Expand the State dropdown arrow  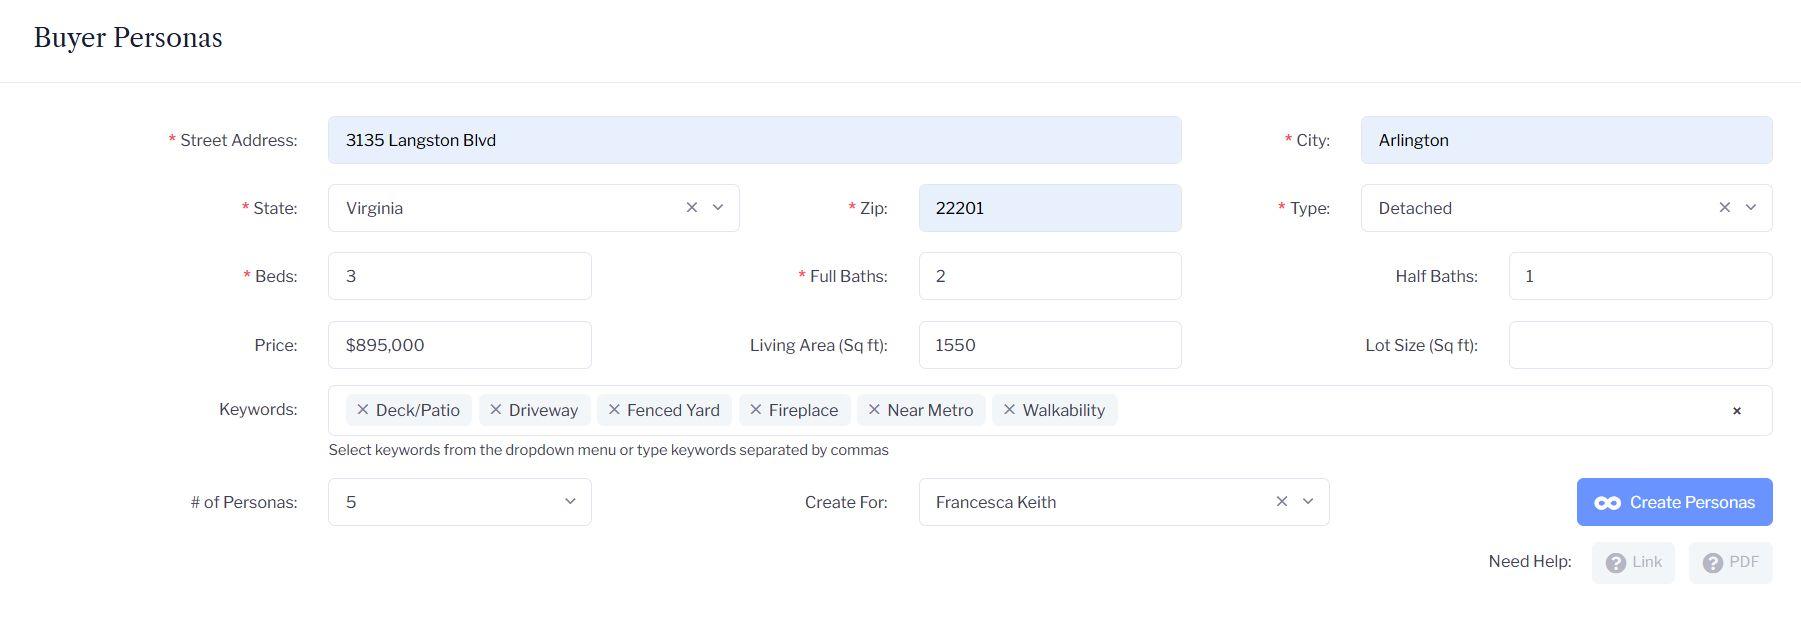coord(718,208)
